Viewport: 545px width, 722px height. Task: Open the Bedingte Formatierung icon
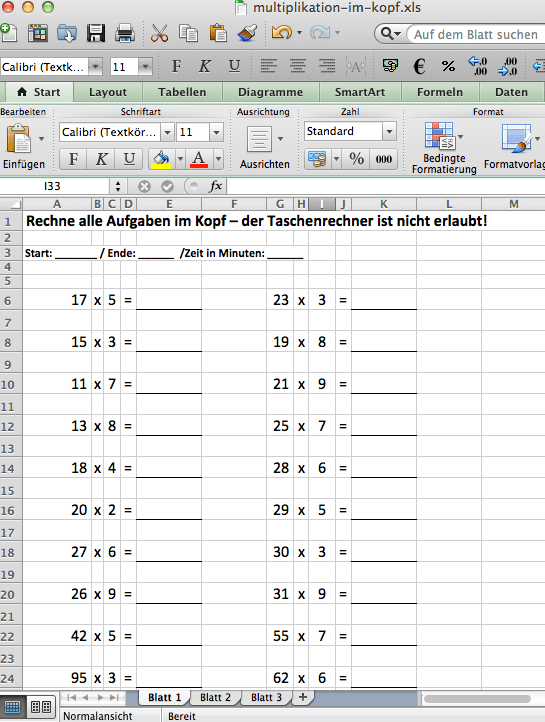click(x=440, y=136)
